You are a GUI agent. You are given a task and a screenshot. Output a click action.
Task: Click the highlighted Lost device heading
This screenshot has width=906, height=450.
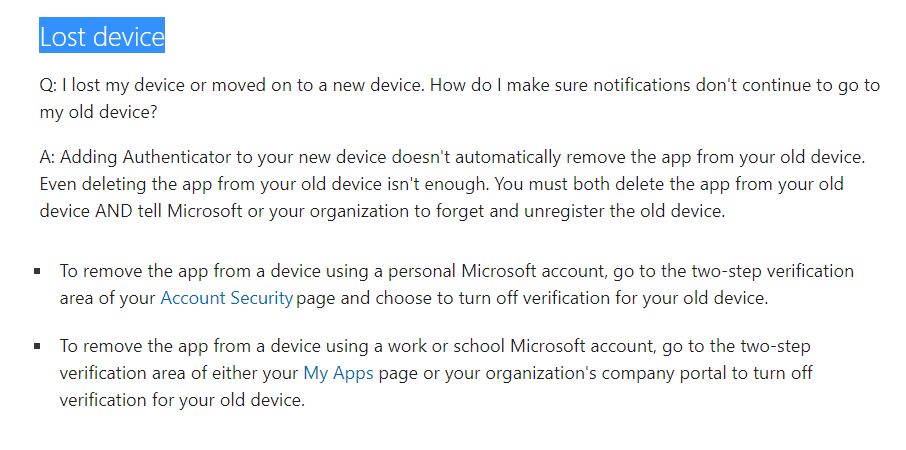tap(102, 36)
